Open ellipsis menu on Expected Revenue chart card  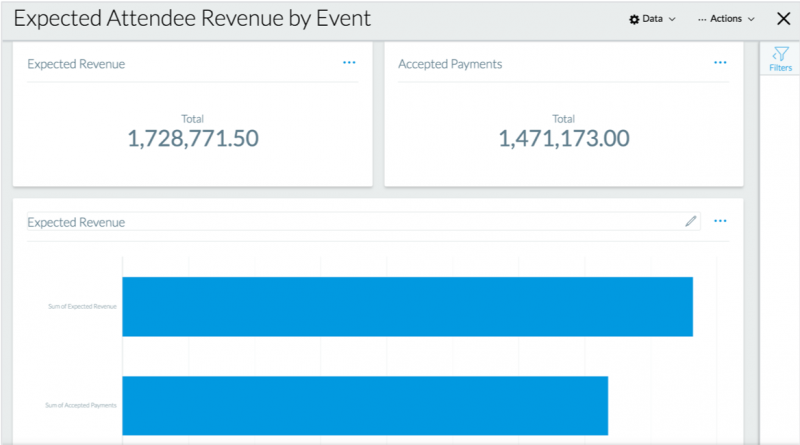click(x=720, y=222)
